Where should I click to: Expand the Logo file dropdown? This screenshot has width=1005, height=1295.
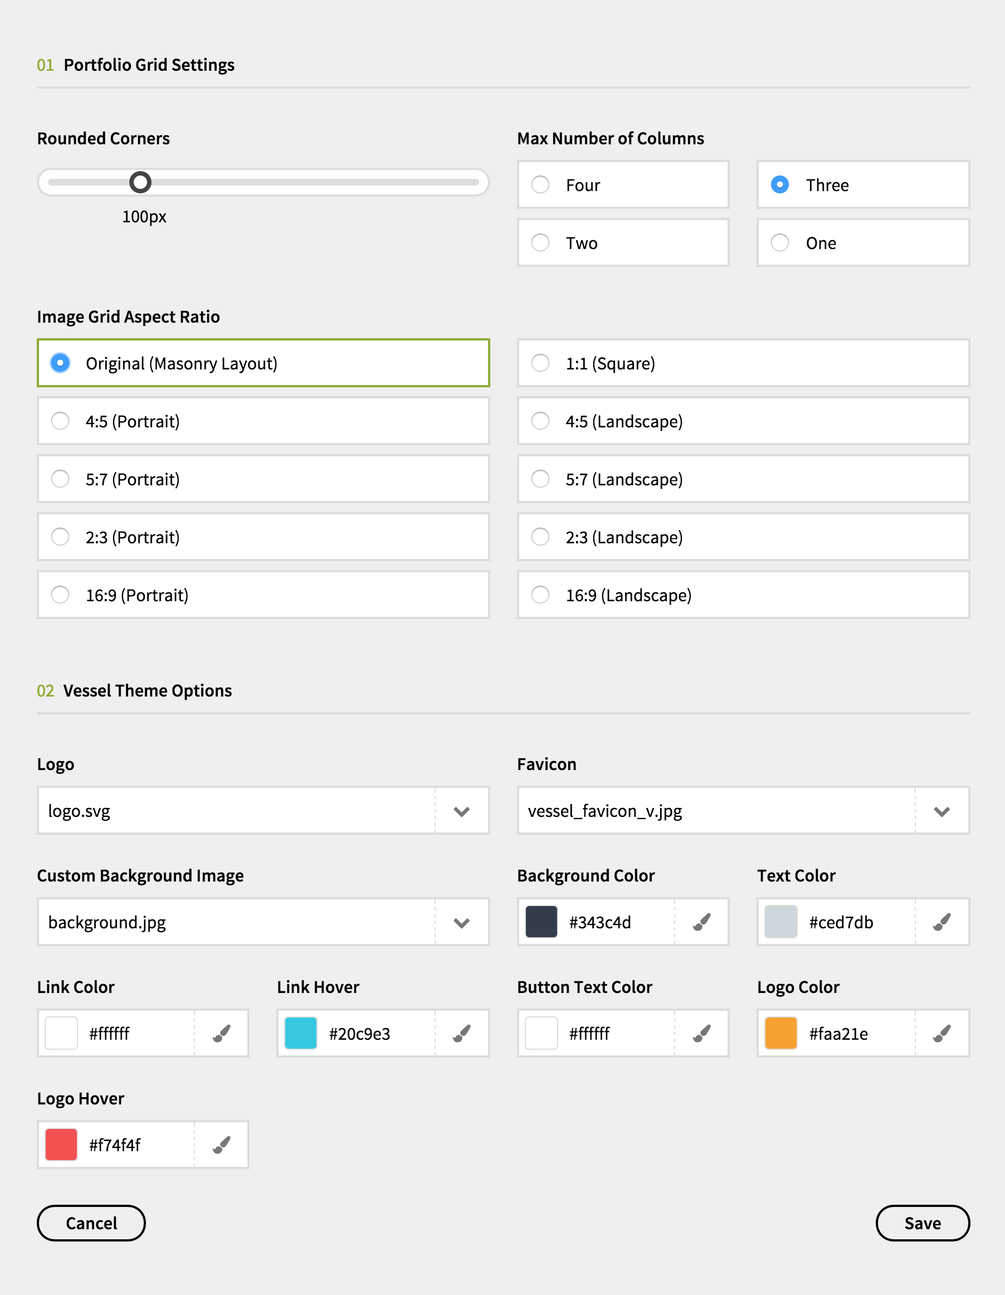tap(462, 811)
